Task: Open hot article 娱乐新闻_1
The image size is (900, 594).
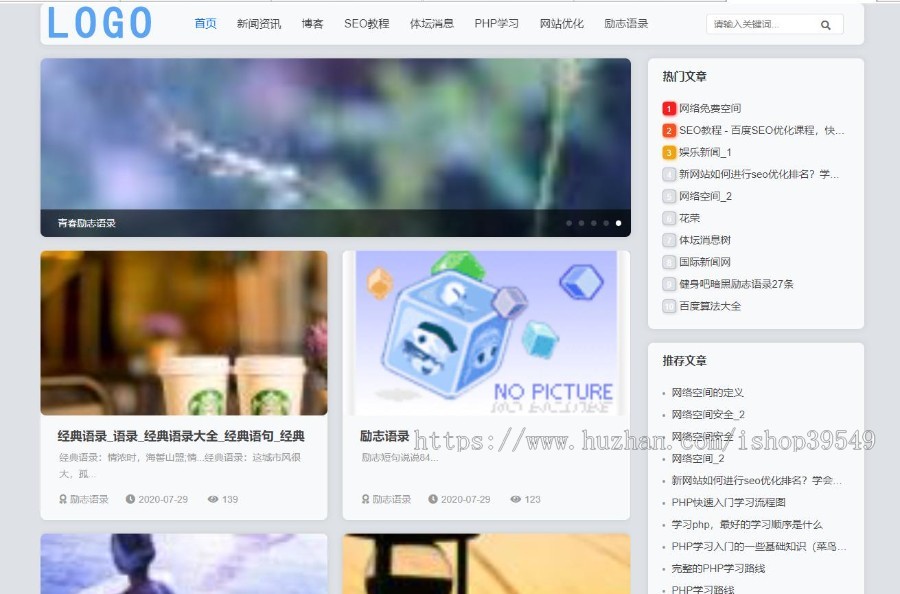Action: pyautogui.click(x=705, y=152)
